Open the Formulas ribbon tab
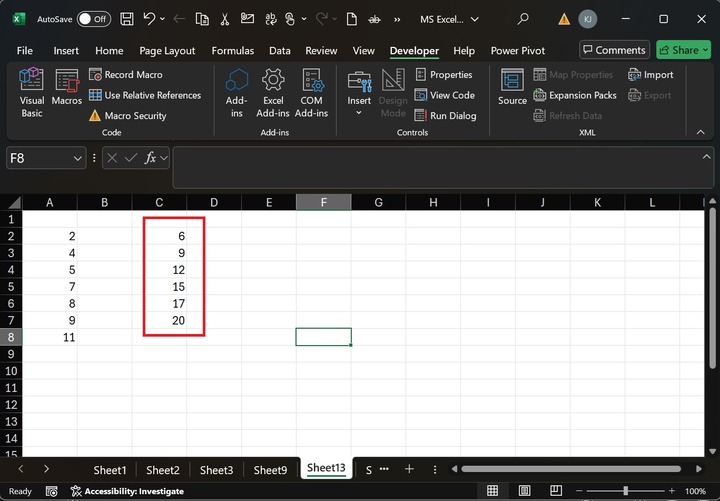Screen dimensions: 720x501 tap(232, 51)
